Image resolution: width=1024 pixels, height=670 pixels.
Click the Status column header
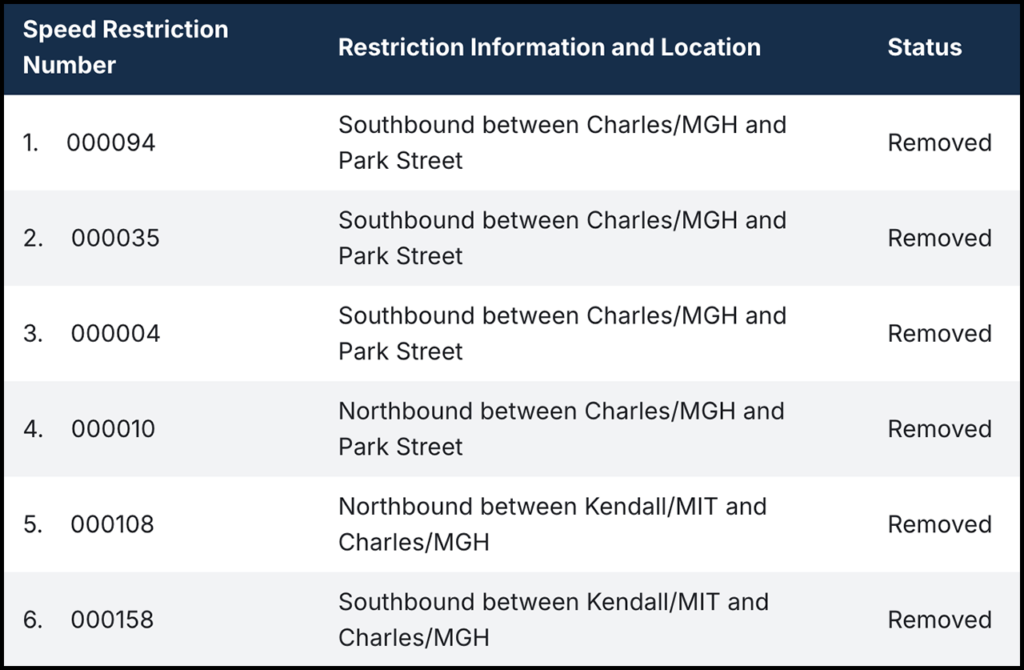pos(924,47)
